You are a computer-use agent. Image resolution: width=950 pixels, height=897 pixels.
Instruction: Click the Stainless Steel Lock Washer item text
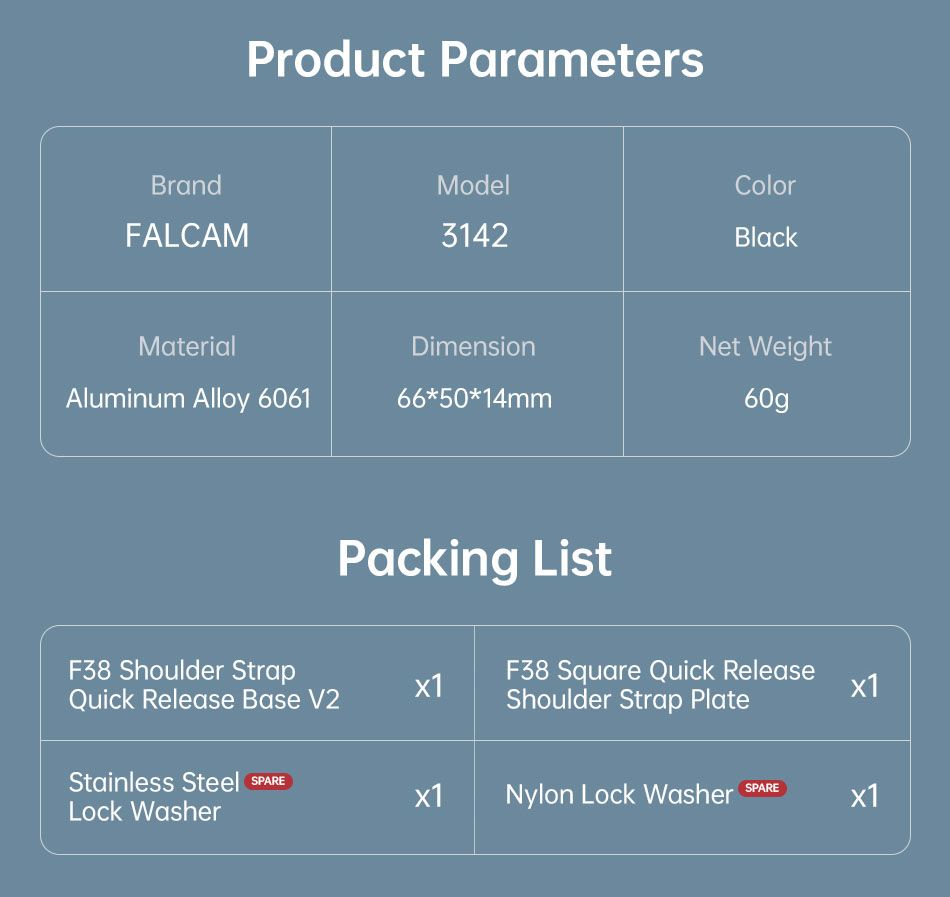point(153,796)
